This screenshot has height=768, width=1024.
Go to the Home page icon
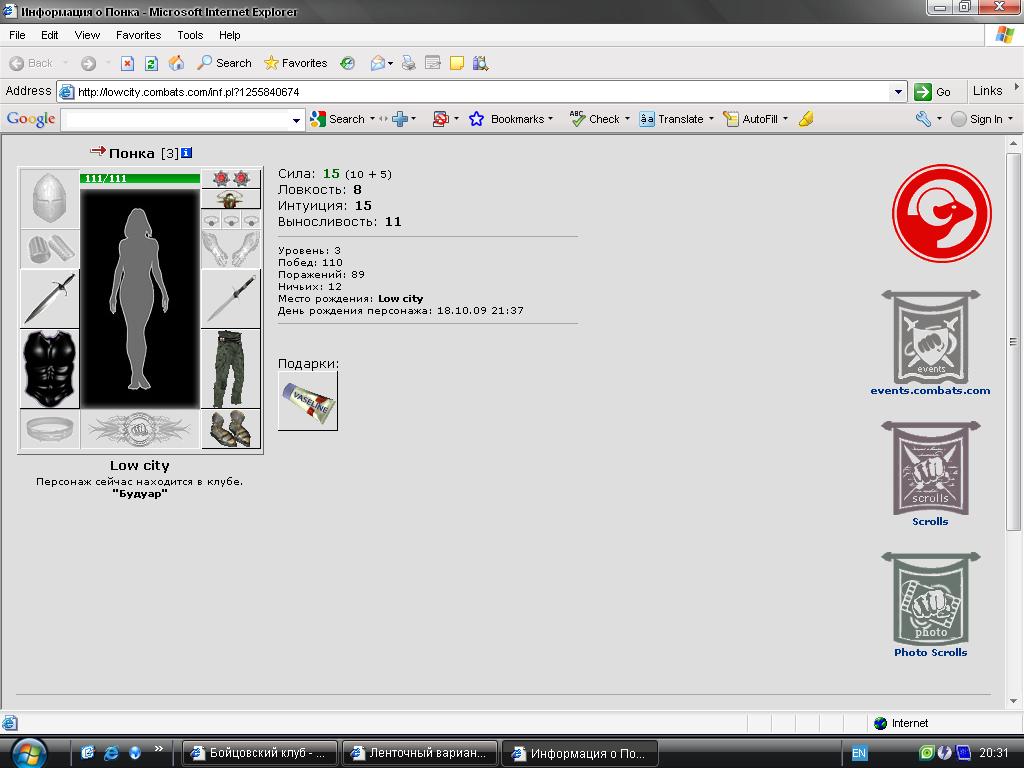[176, 63]
